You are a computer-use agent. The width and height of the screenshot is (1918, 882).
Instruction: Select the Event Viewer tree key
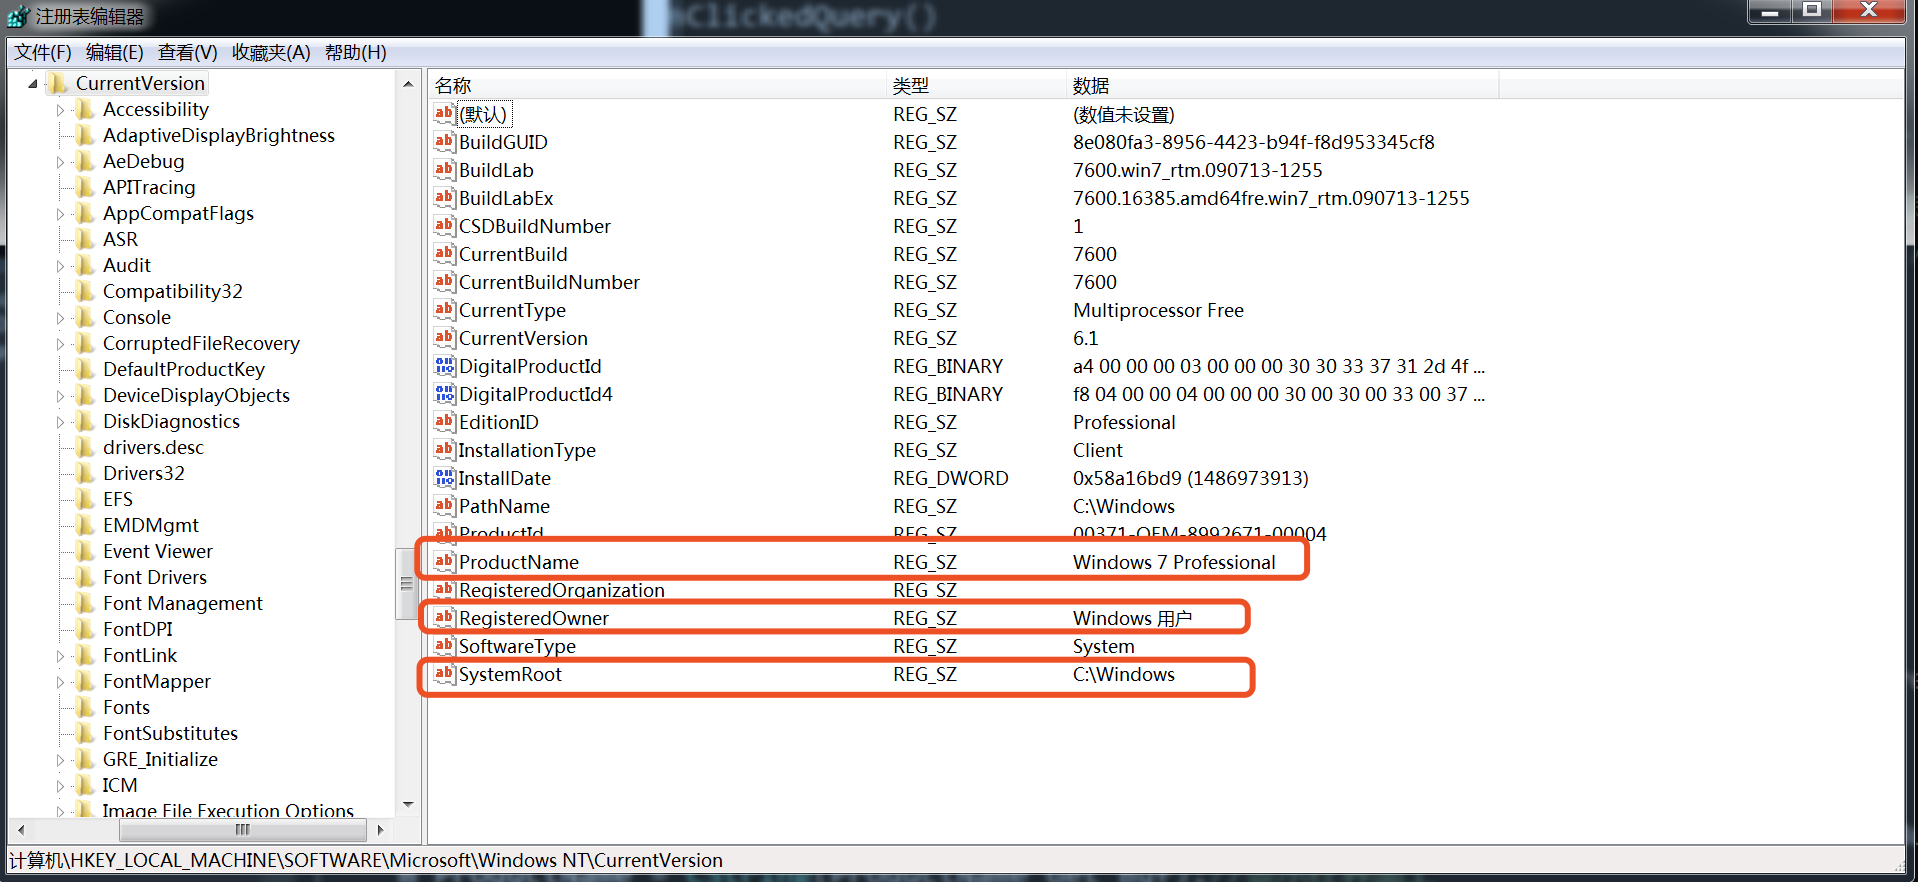pyautogui.click(x=158, y=551)
